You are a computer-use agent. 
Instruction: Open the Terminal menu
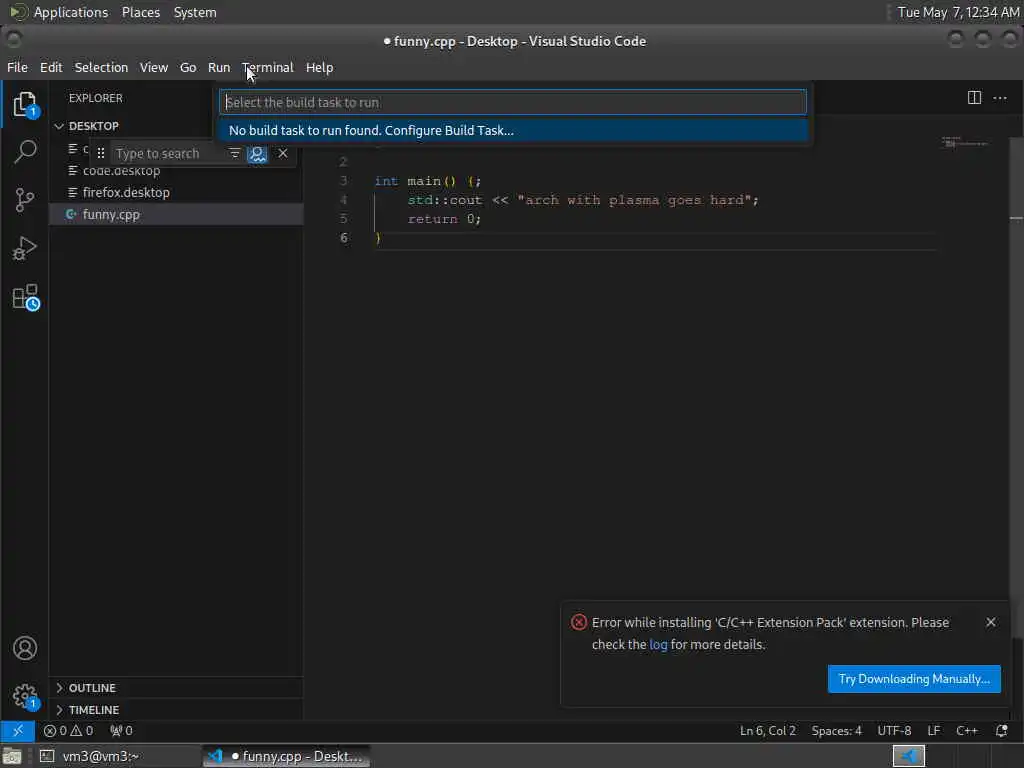tap(268, 67)
